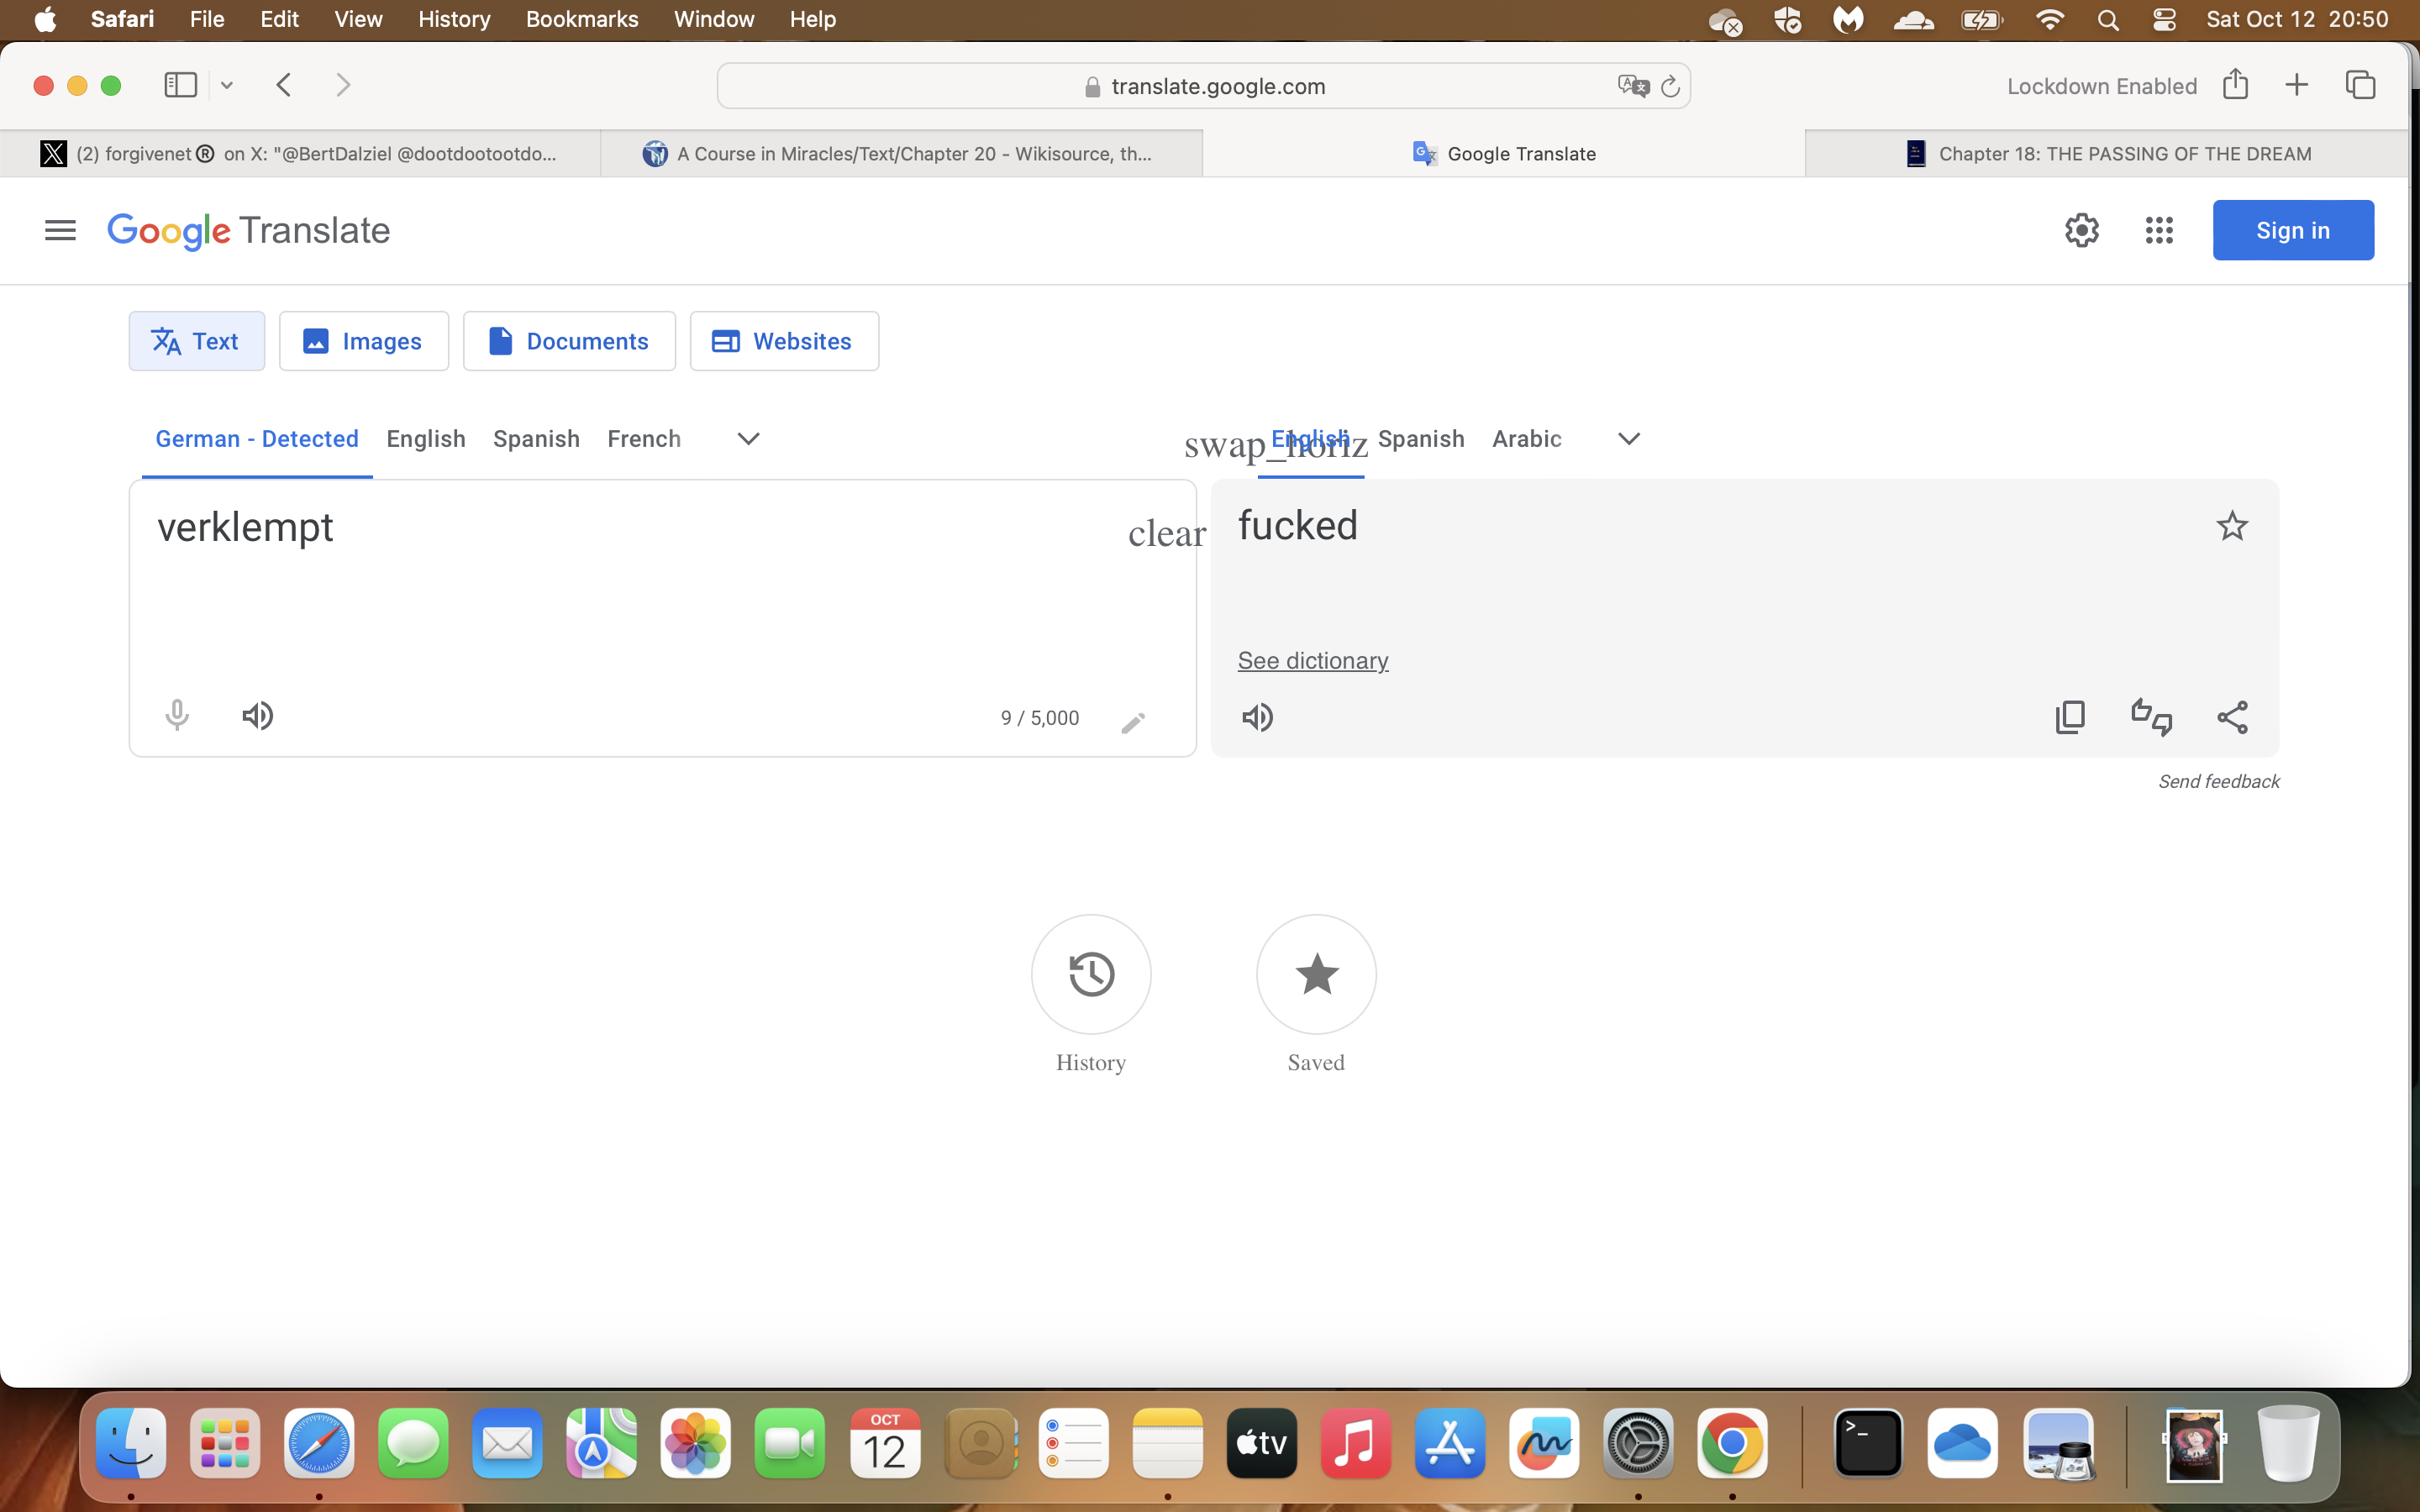Switch to A Course in Miracles Wikisource tab
The width and height of the screenshot is (2420, 1512).
coord(901,154)
